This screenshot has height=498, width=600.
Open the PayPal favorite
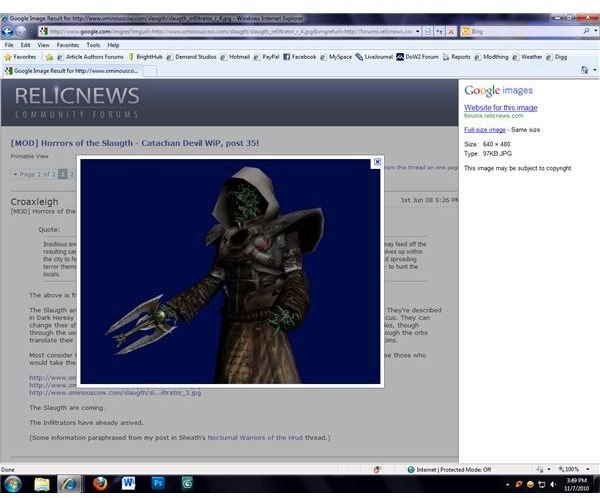266,57
